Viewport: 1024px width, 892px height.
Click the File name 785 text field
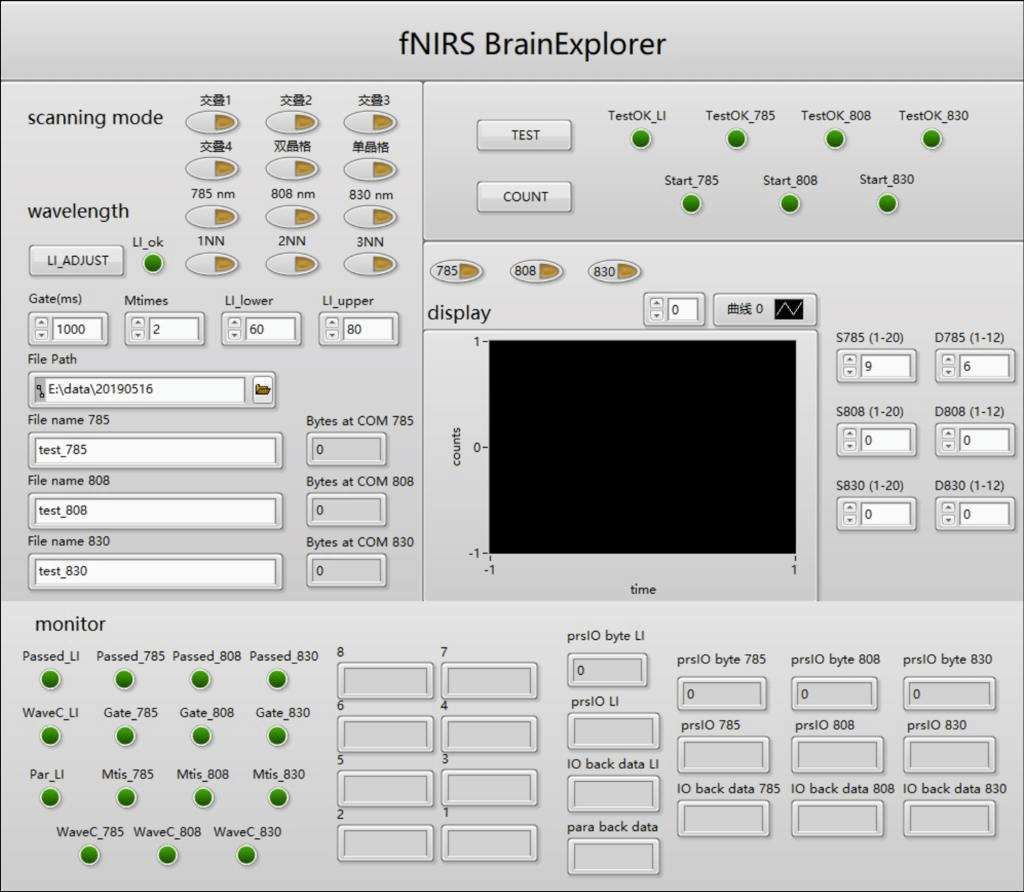coord(154,451)
